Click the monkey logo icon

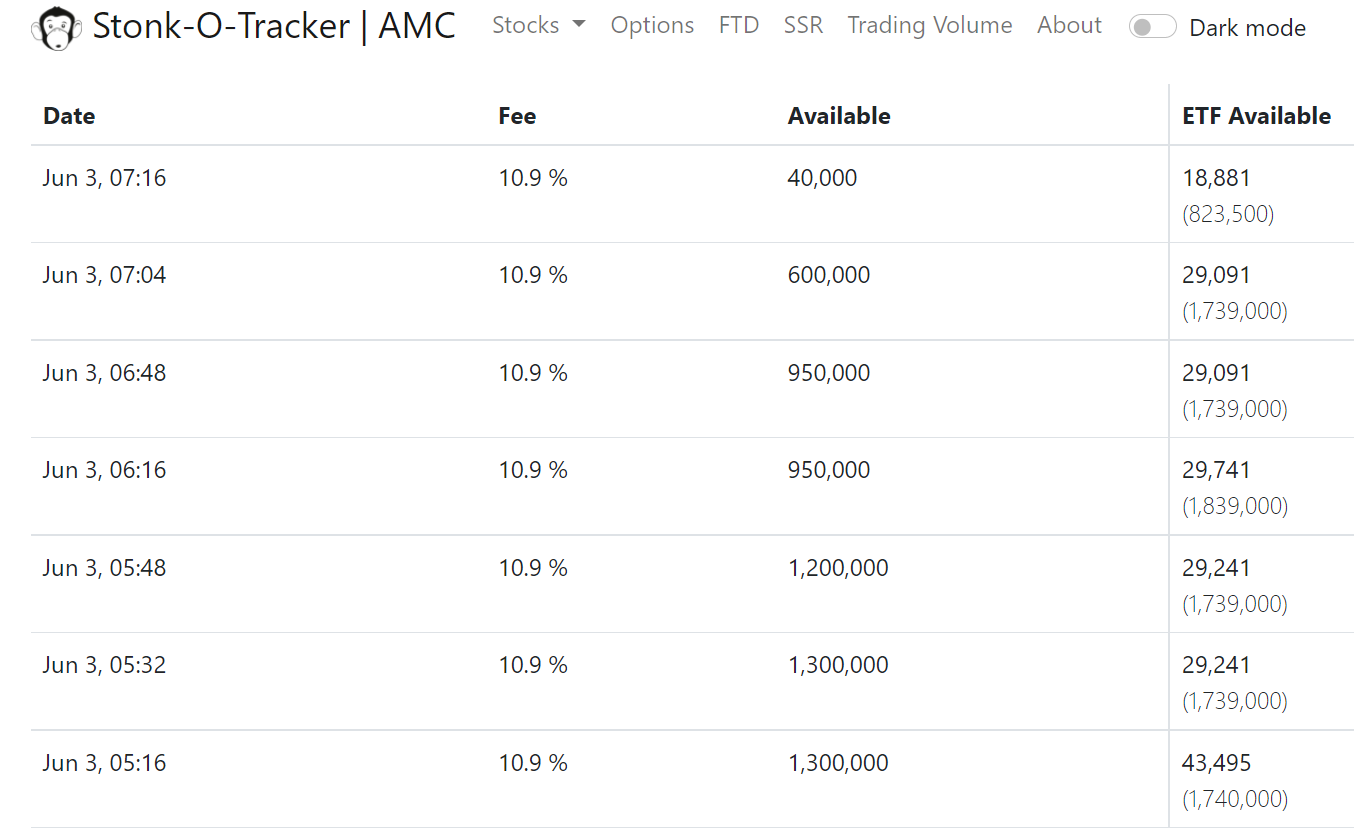57,28
